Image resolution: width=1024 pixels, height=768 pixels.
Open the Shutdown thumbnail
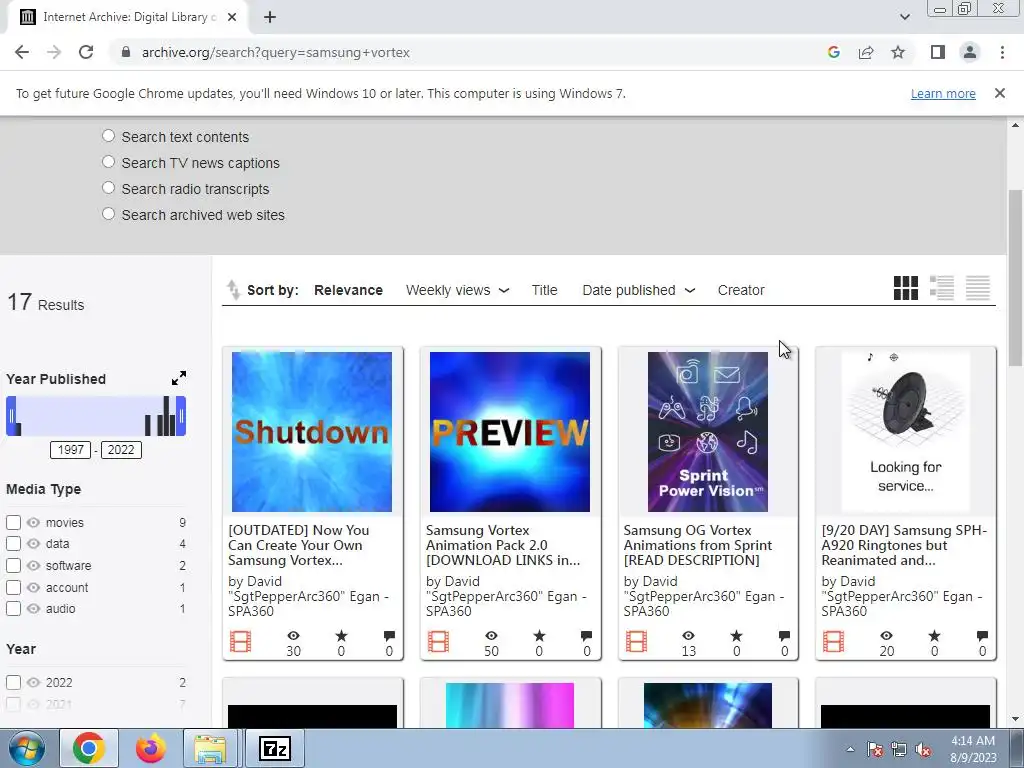[x=312, y=432]
